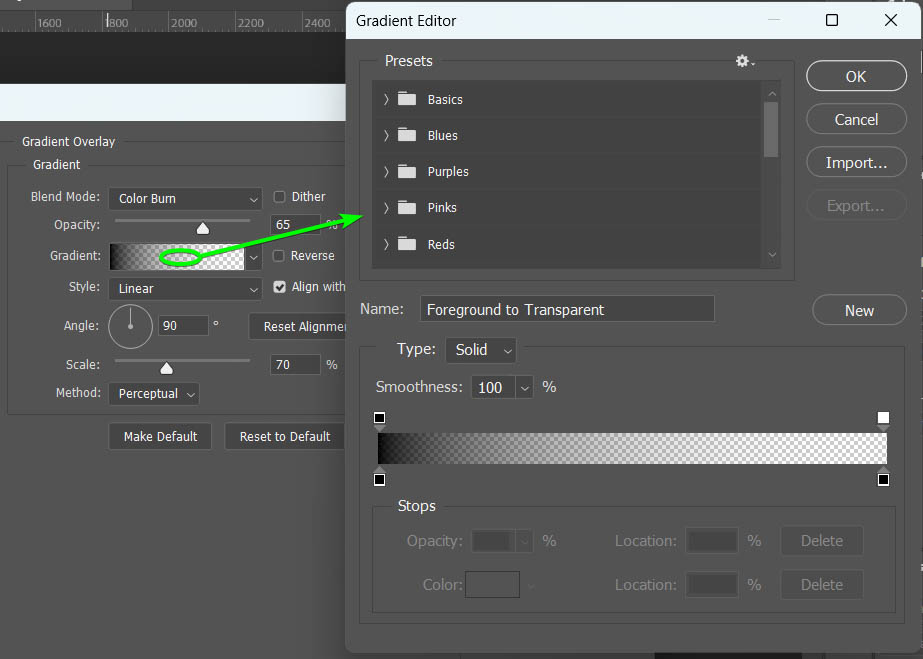
Task: Click Reset to Default button
Action: pos(285,437)
